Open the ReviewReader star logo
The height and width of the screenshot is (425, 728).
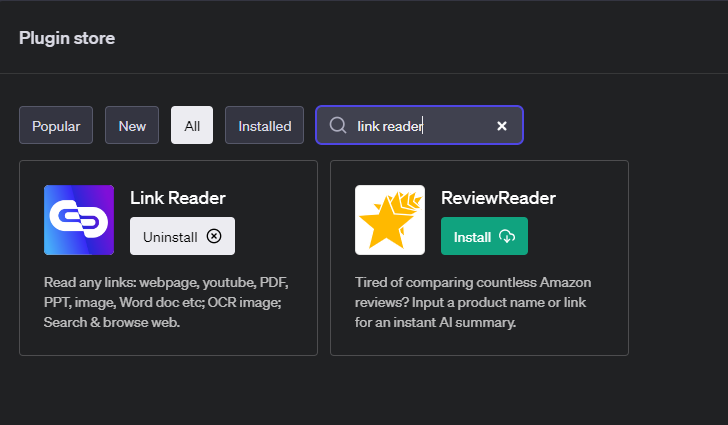click(x=390, y=220)
